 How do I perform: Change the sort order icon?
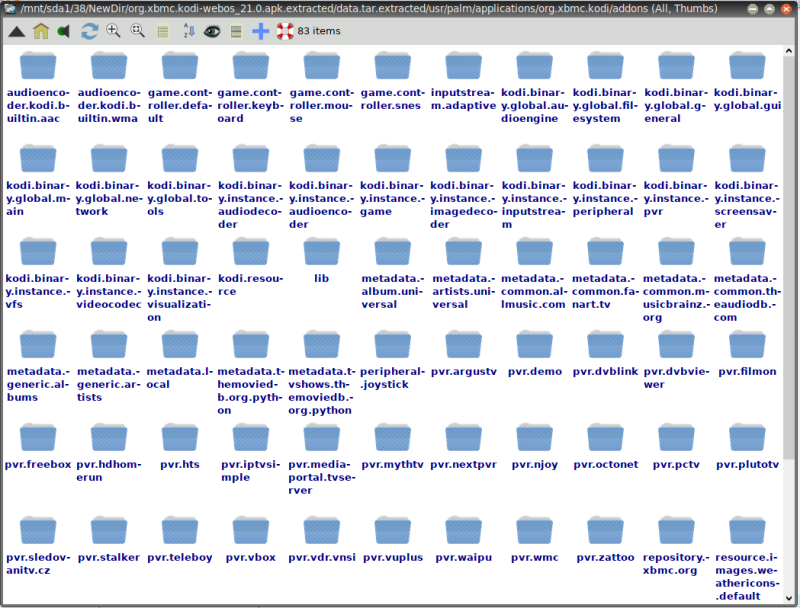coord(188,32)
